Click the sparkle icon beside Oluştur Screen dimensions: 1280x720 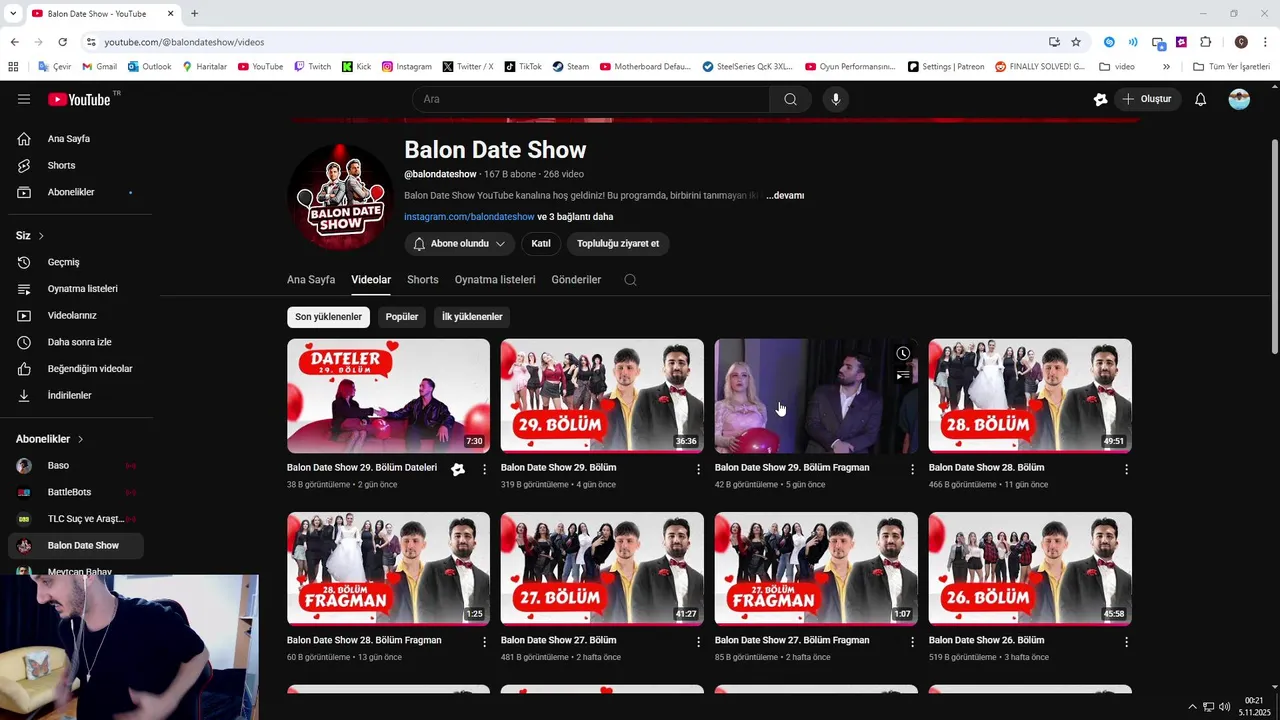click(x=1101, y=99)
